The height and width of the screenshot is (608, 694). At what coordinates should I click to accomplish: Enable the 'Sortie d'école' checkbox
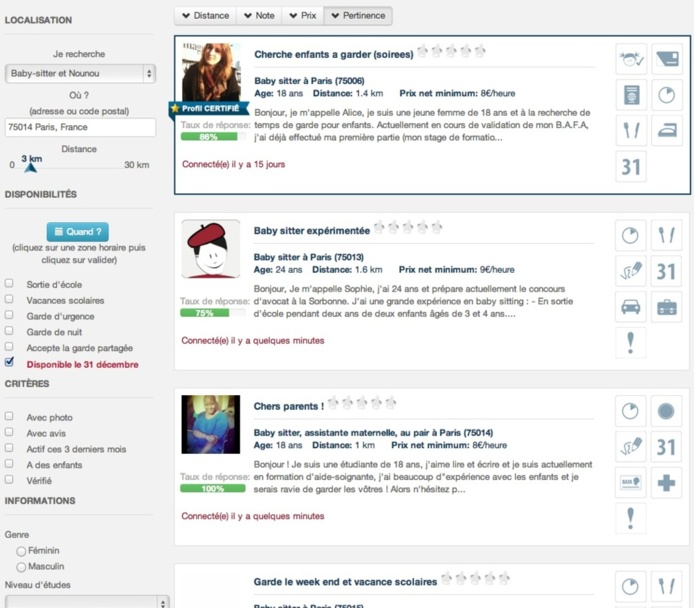click(x=10, y=285)
